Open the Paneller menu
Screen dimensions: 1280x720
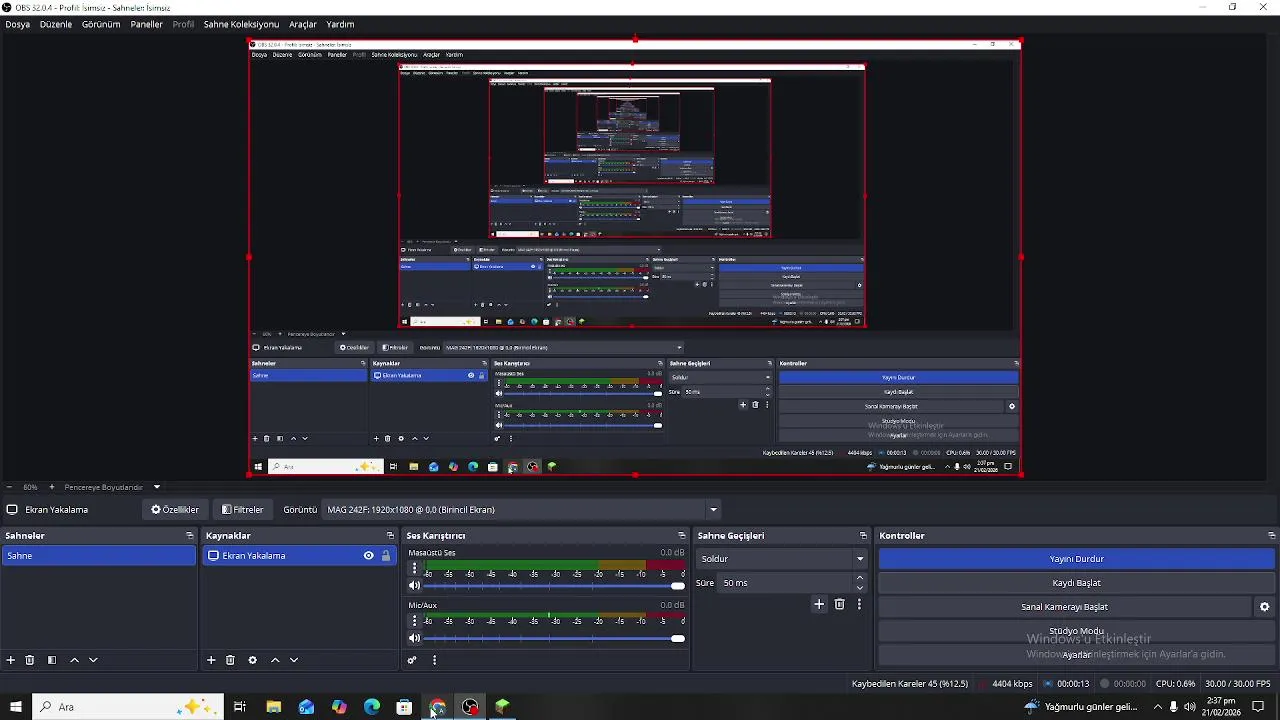[146, 24]
